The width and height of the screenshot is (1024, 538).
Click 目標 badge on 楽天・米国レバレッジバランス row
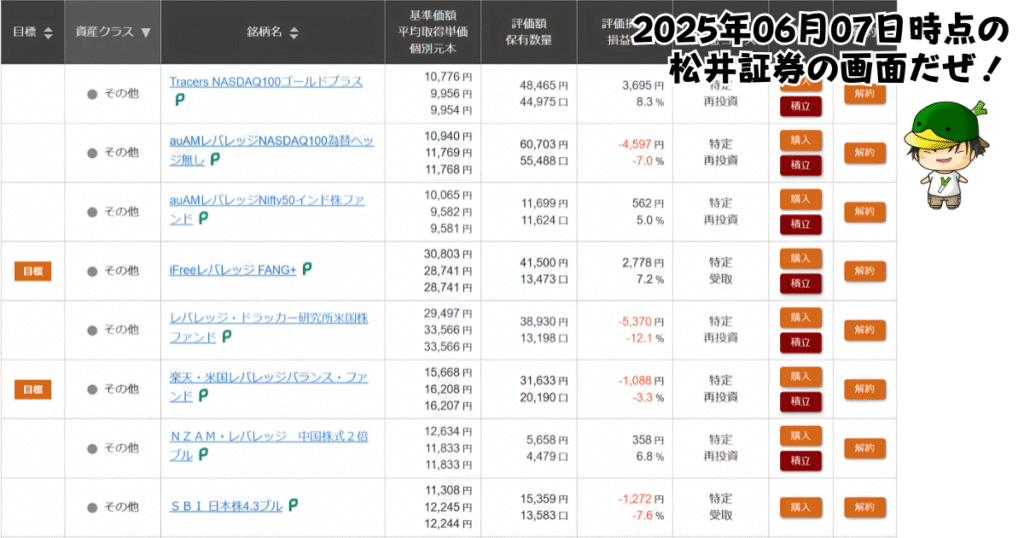(x=33, y=390)
